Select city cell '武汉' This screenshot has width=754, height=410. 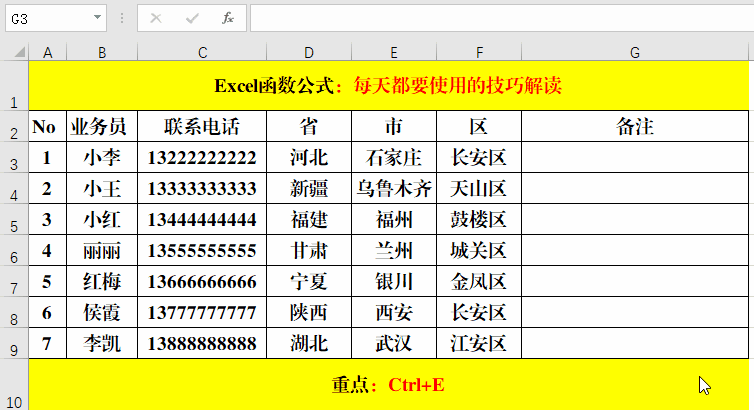point(394,343)
